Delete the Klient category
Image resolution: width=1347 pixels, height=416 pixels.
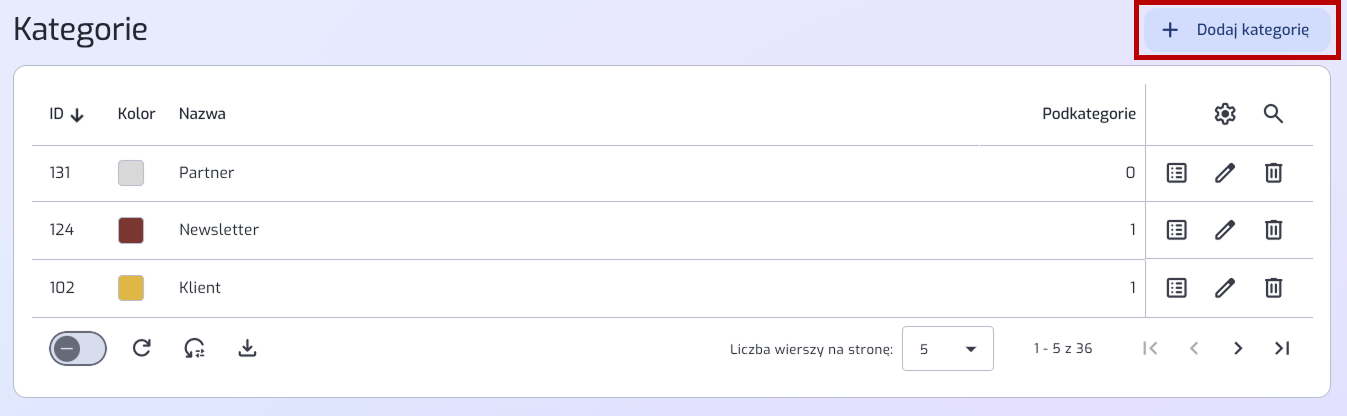(1273, 288)
